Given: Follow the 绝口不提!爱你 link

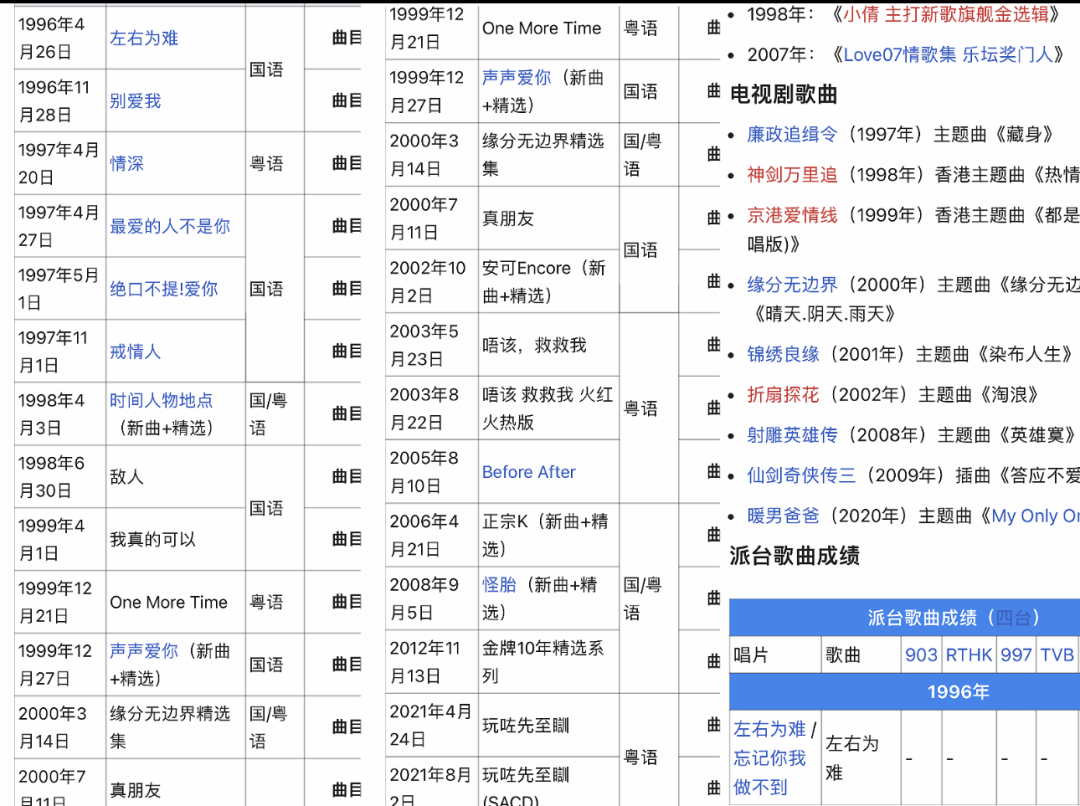Looking at the screenshot, I should click(163, 289).
